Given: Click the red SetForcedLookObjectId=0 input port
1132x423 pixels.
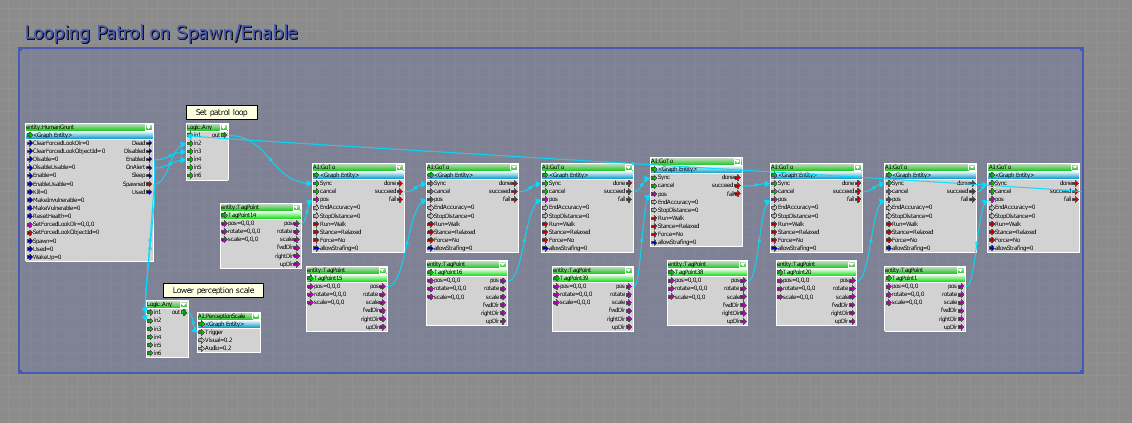Looking at the screenshot, I should pos(30,232).
